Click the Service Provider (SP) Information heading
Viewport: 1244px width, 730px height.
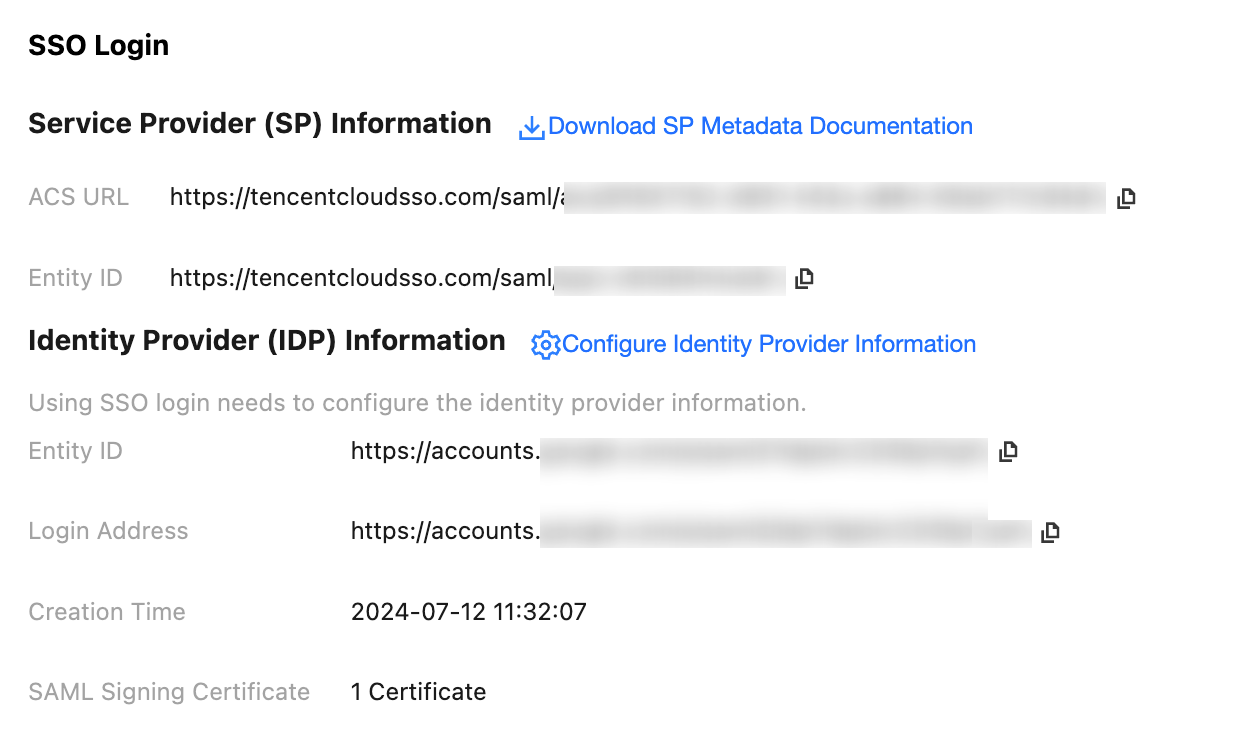pos(260,124)
